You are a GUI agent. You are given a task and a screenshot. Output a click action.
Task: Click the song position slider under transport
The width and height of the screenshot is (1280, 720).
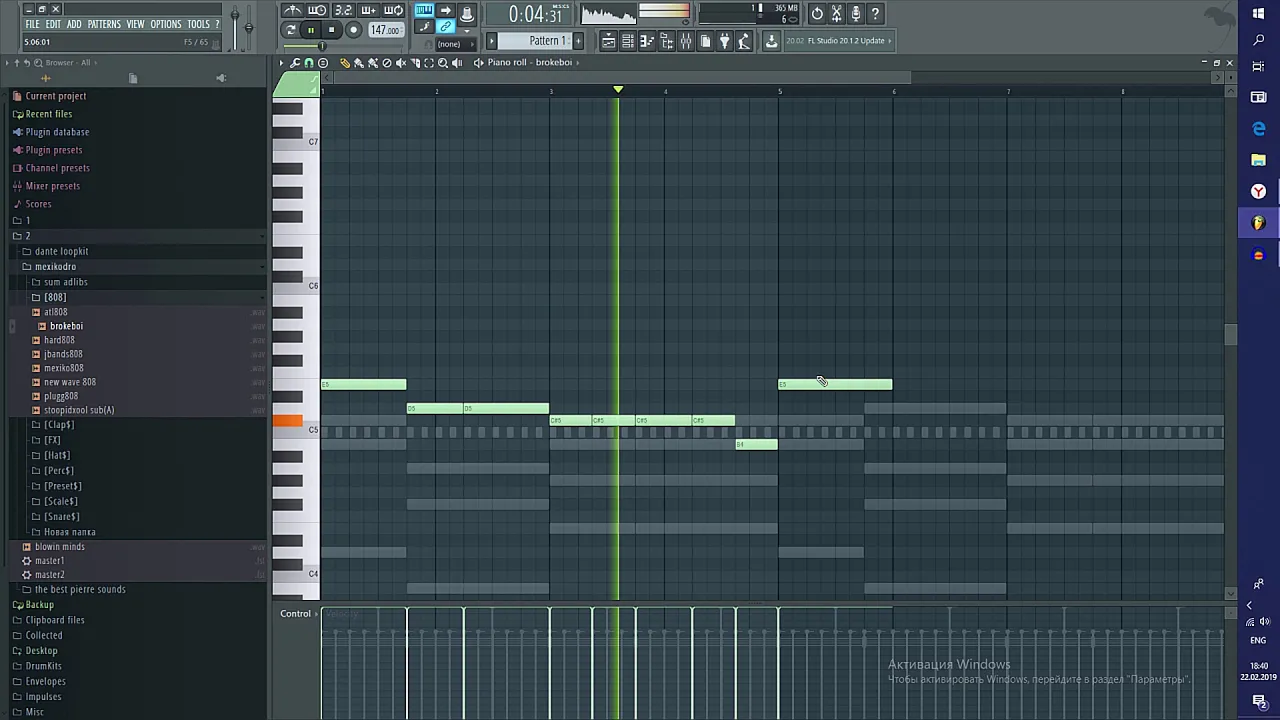(343, 46)
